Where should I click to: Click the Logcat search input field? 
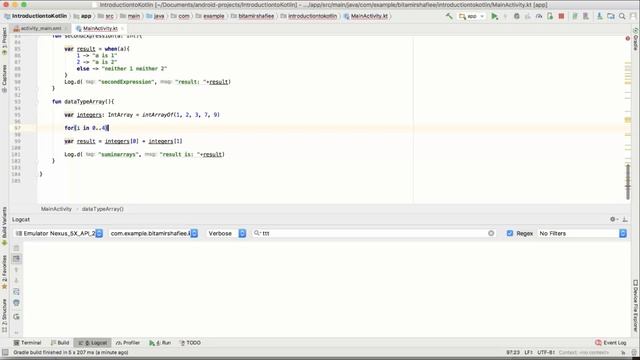(x=373, y=233)
